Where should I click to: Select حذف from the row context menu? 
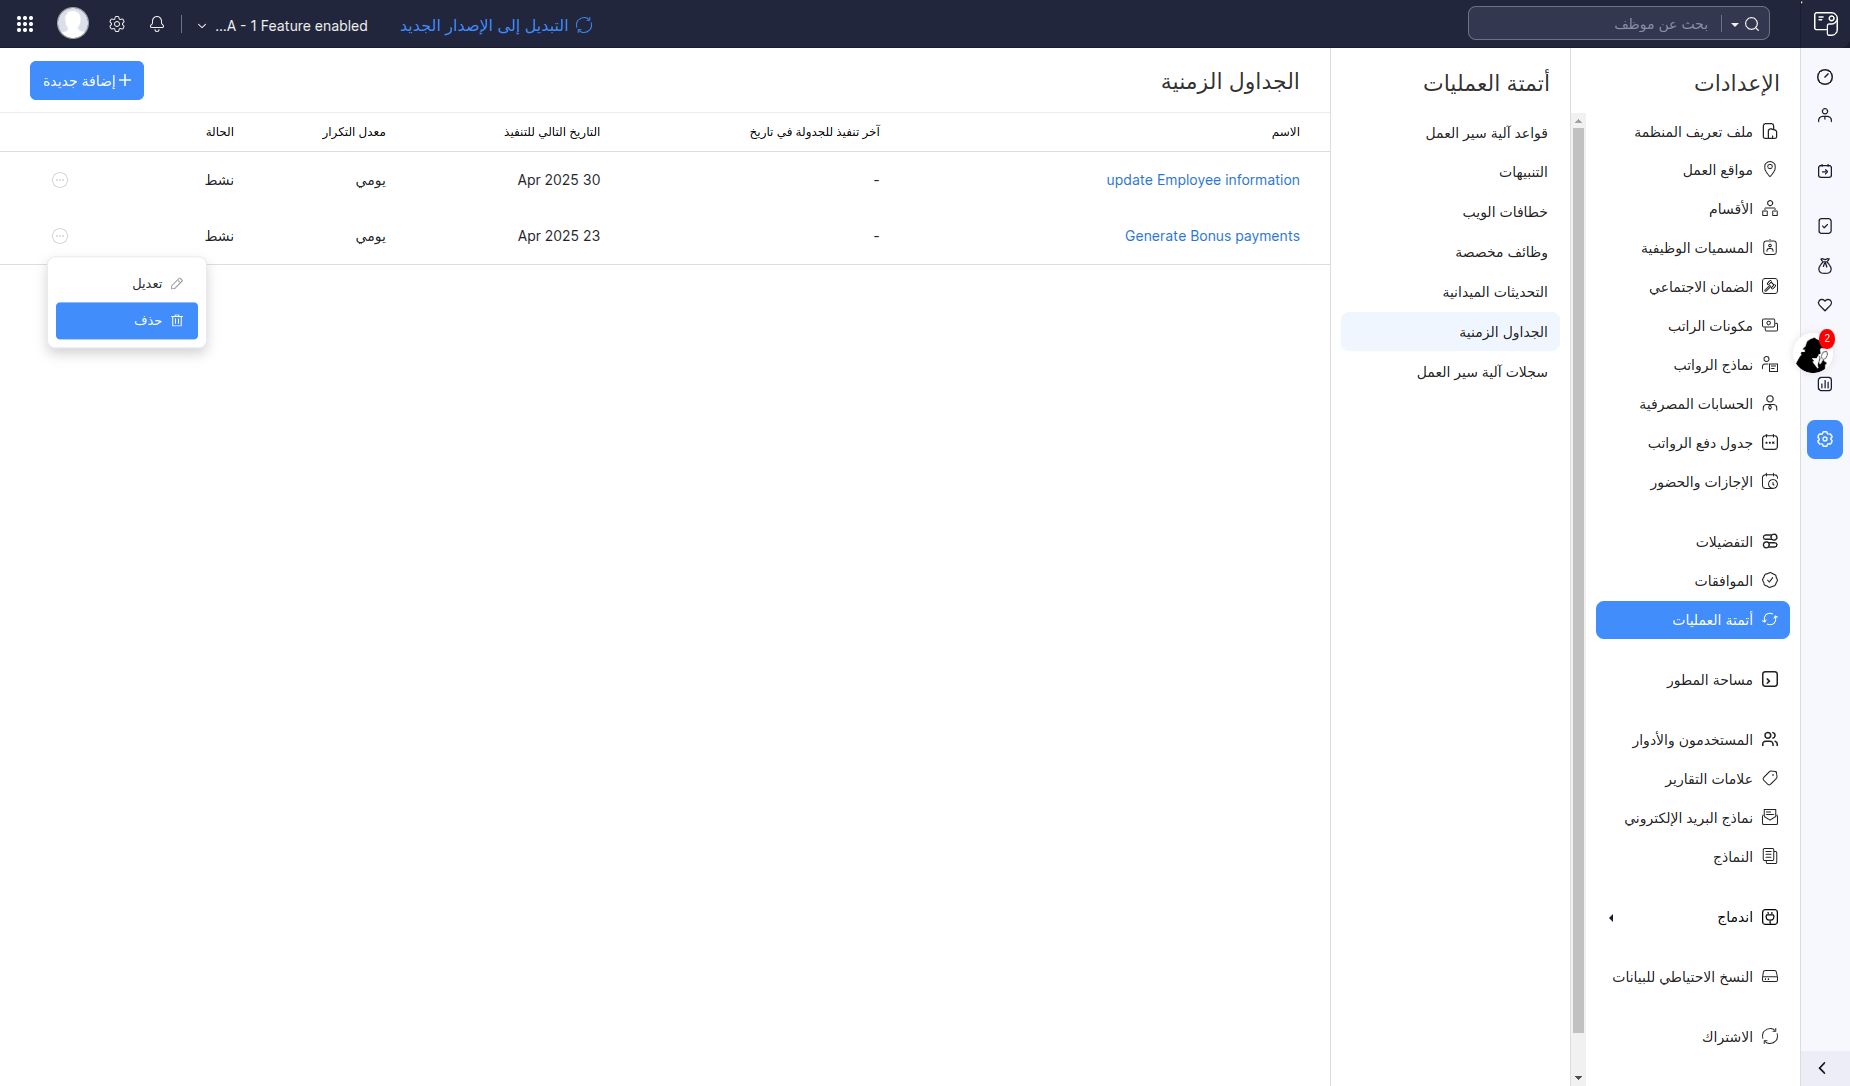127,321
